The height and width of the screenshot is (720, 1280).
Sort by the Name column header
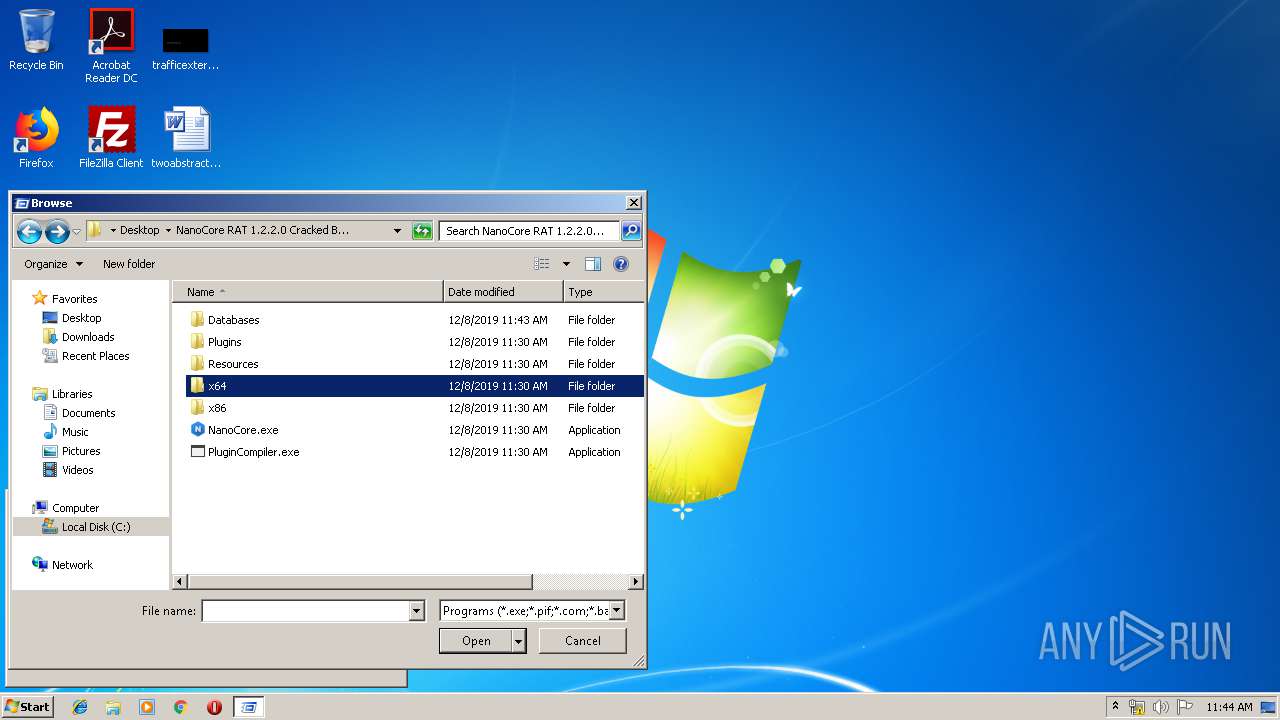pyautogui.click(x=308, y=292)
